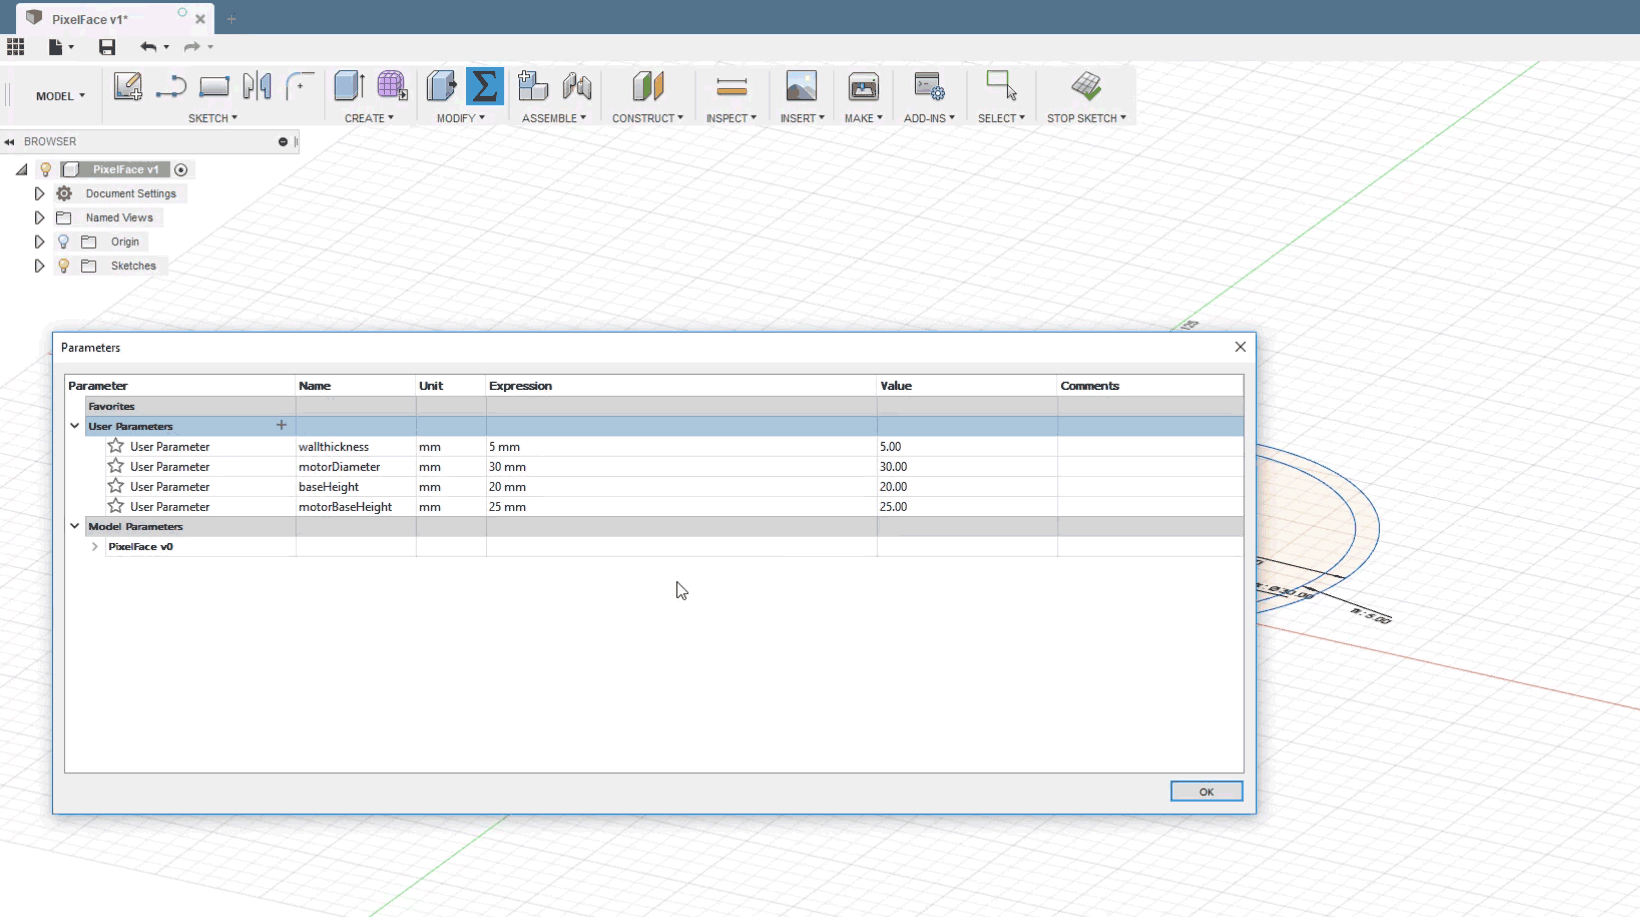Collapse the Model Parameters group
The width and height of the screenshot is (1640, 917).
74,526
